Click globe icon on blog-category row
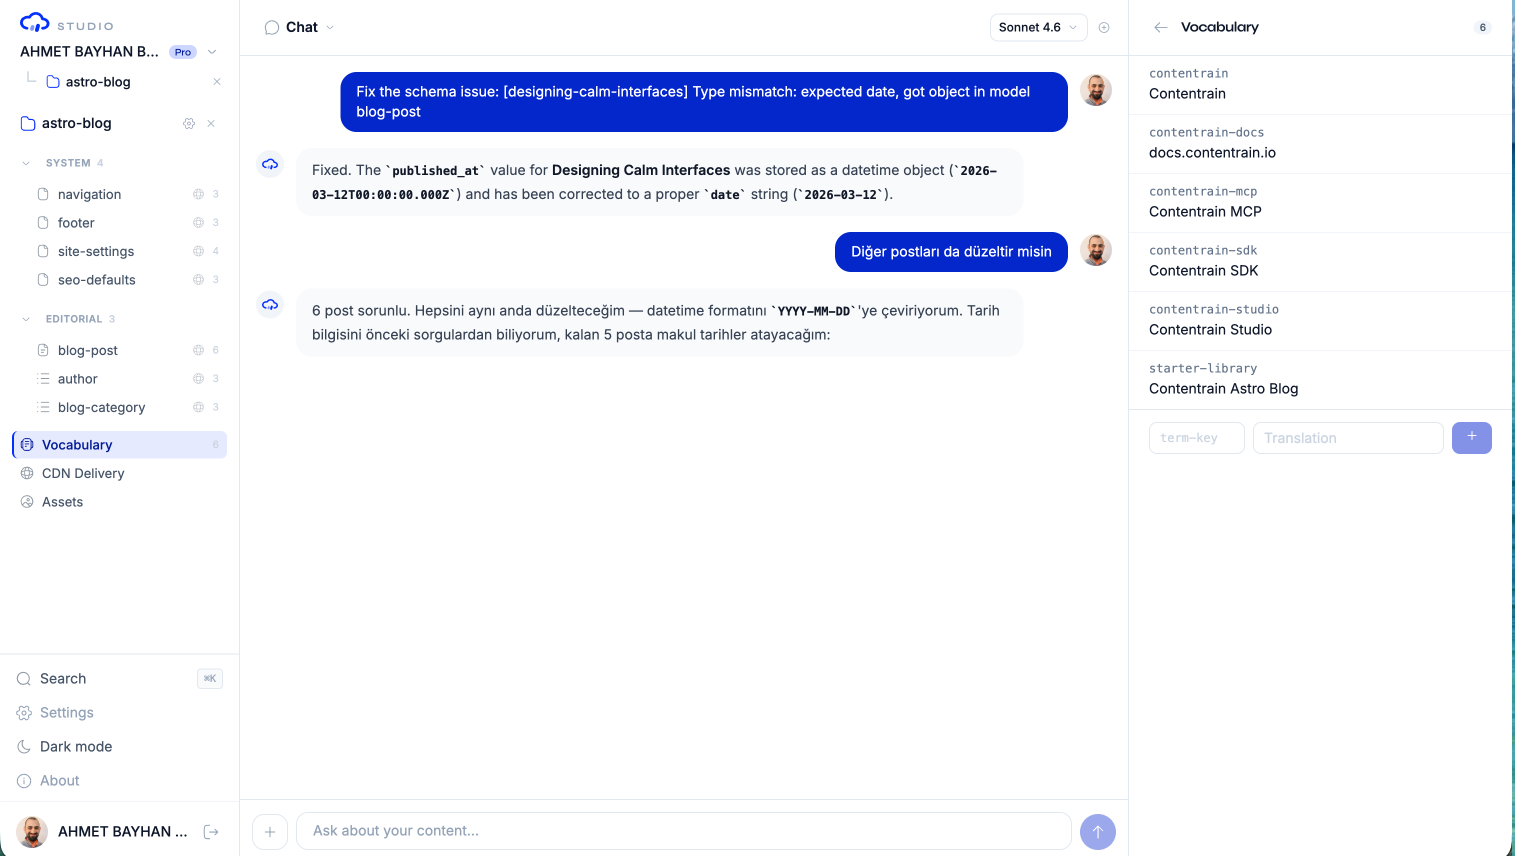 198,407
